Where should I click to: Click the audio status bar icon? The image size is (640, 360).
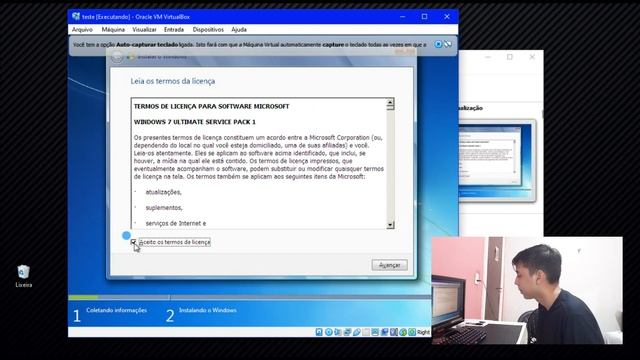point(338,332)
